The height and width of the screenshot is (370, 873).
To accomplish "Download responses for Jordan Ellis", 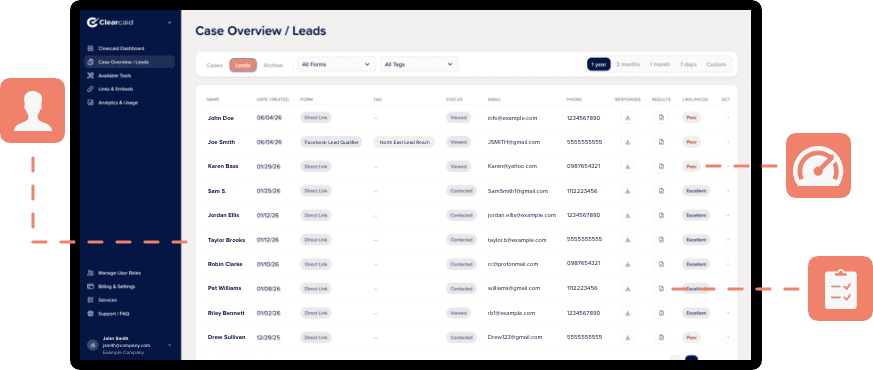I will (x=627, y=215).
